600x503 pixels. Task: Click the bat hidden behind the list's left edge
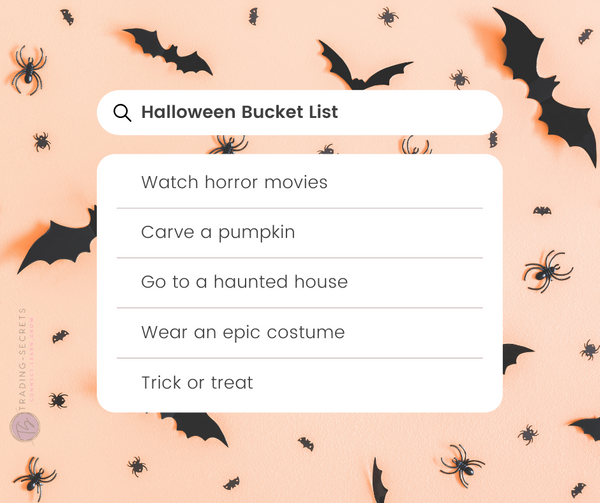click(57, 240)
